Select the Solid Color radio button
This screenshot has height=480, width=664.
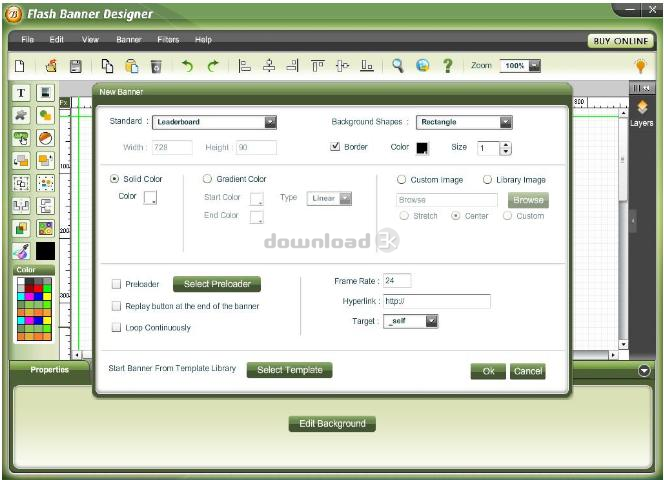coord(114,179)
